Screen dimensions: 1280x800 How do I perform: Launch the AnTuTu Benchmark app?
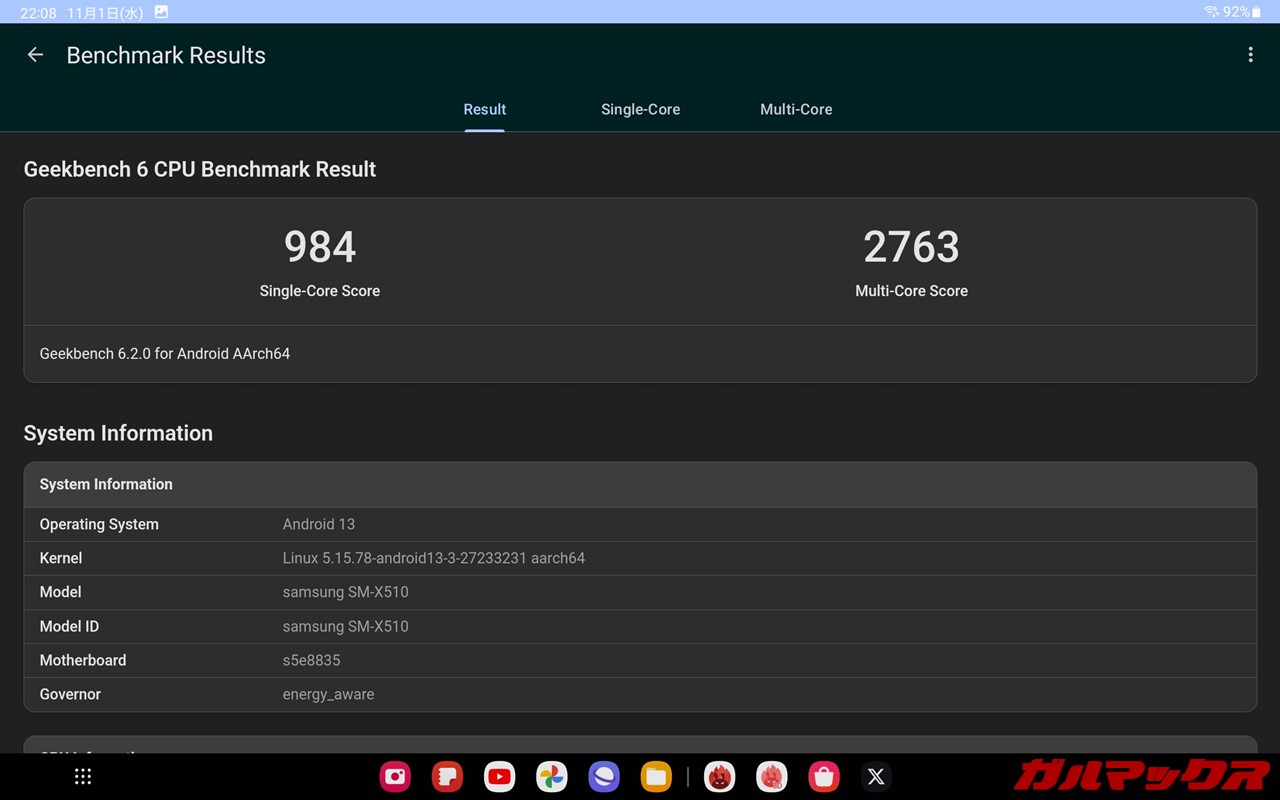pos(719,777)
